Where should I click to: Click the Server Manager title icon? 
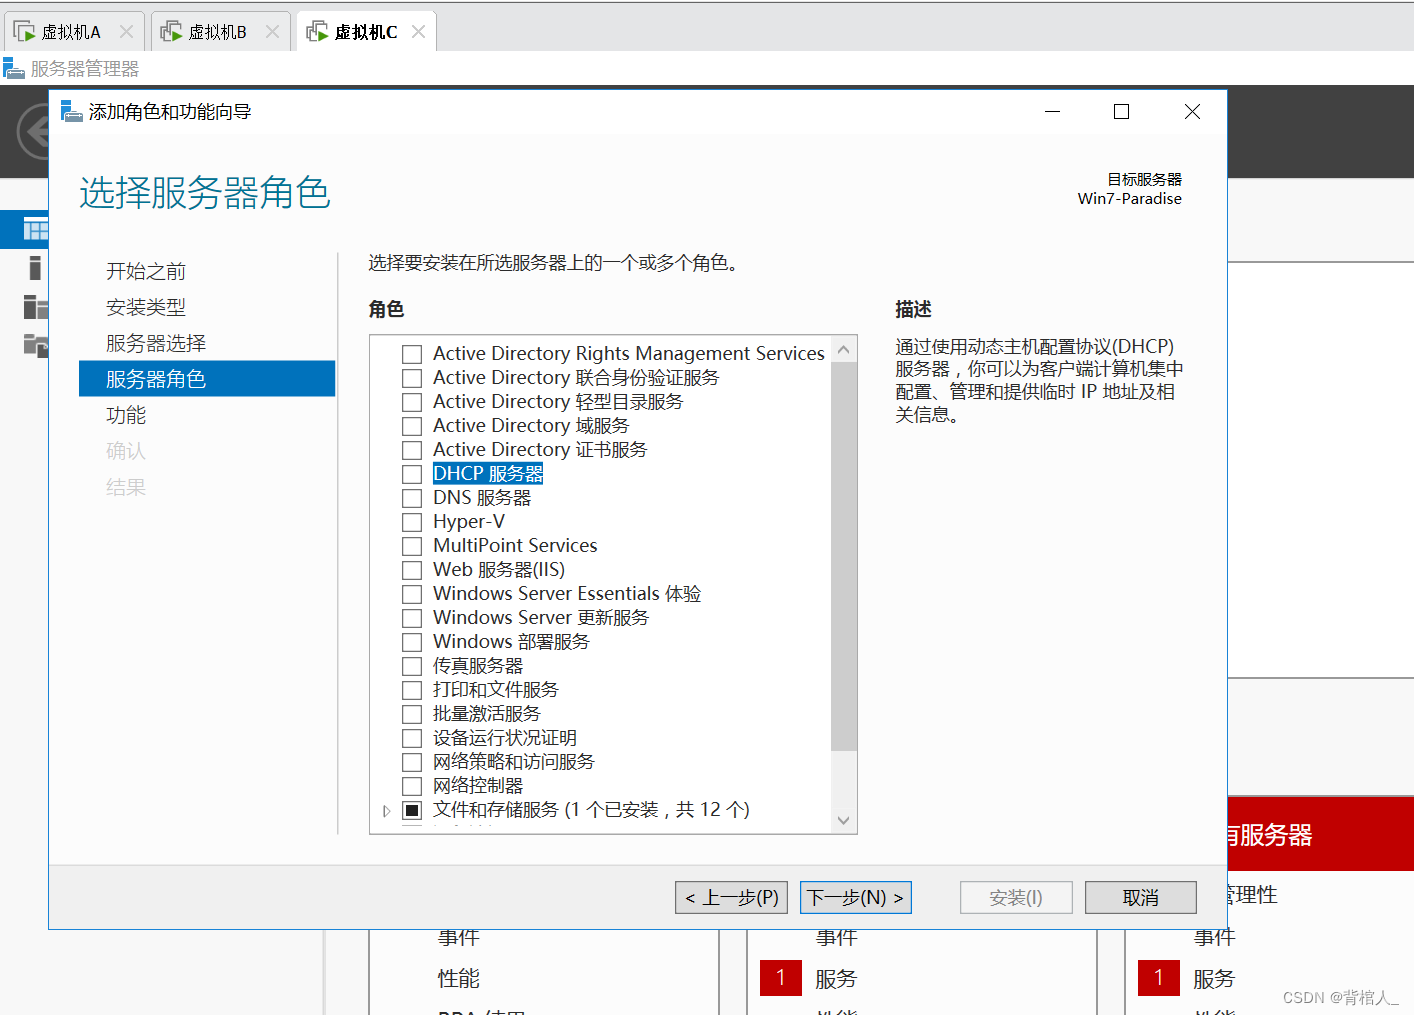click(x=13, y=68)
